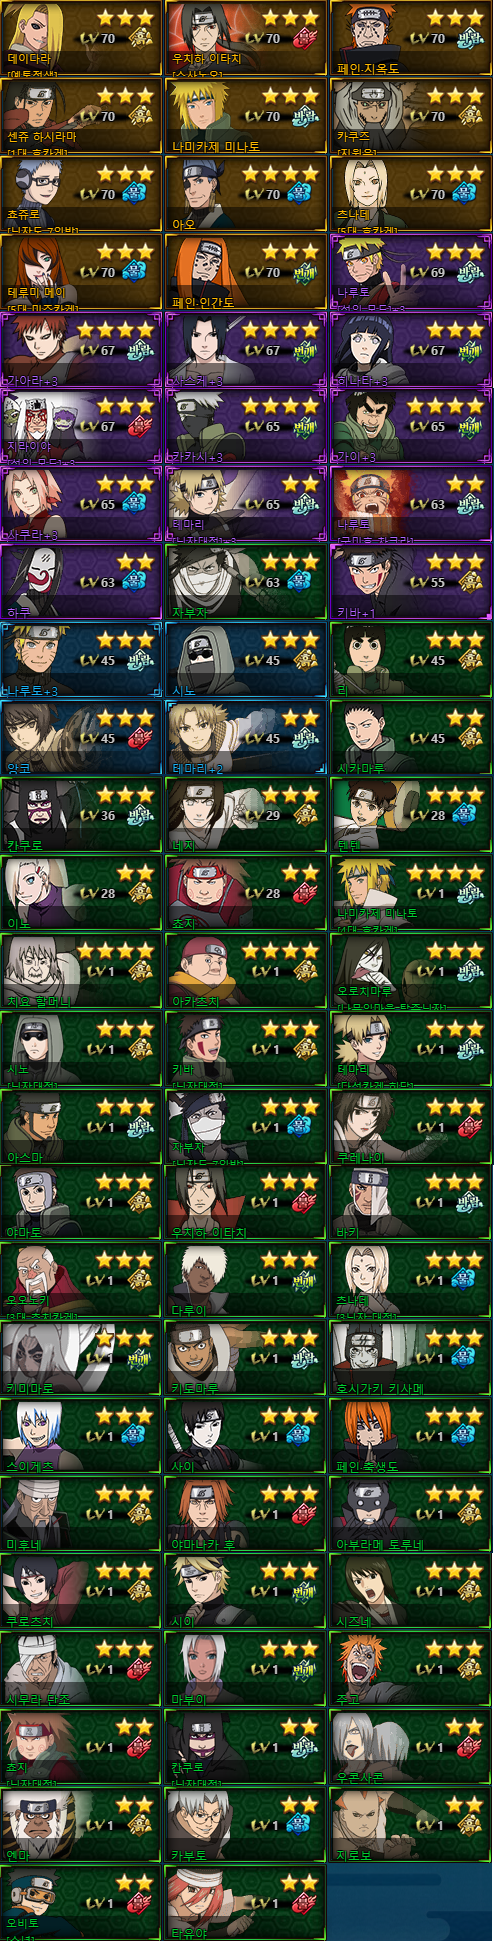
Task: Select the 가아라+3 character card
Action: pos(81,350)
